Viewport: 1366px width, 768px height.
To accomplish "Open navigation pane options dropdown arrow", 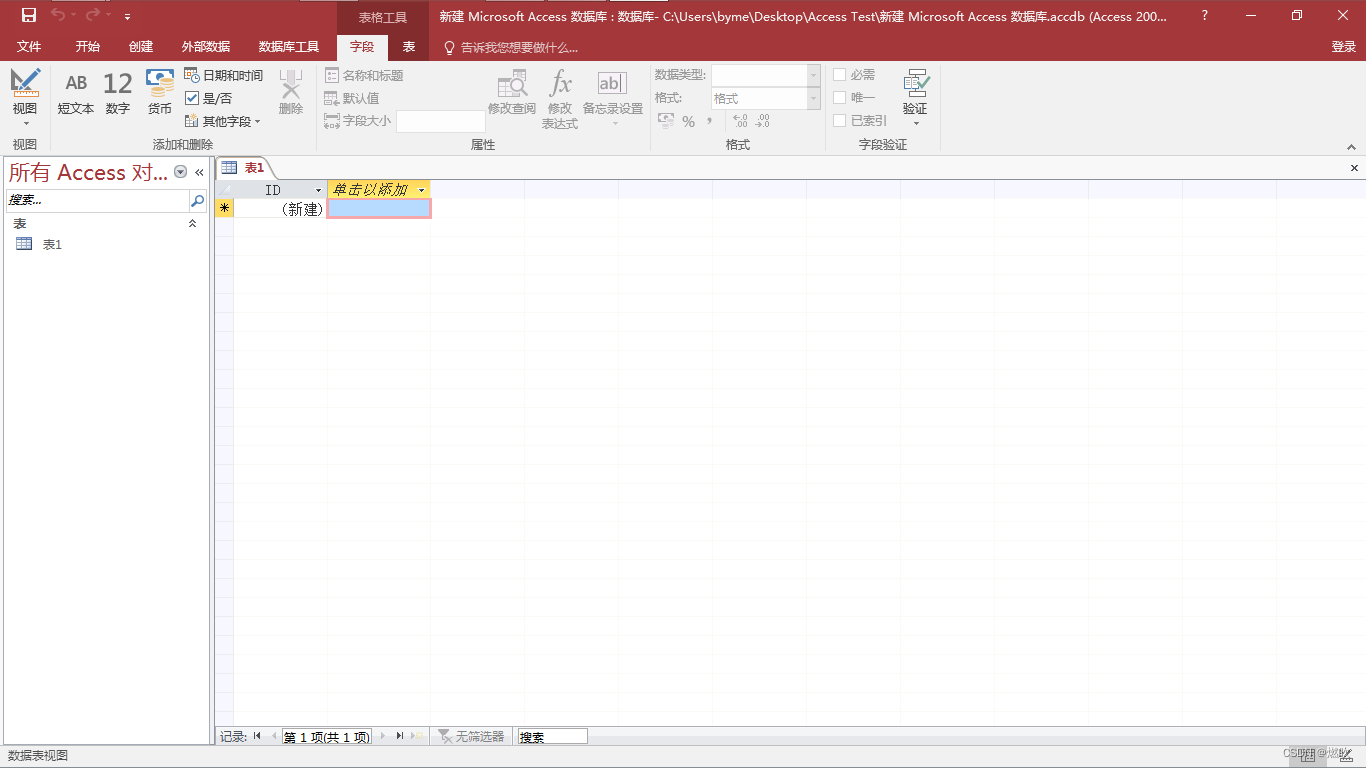I will 181,172.
